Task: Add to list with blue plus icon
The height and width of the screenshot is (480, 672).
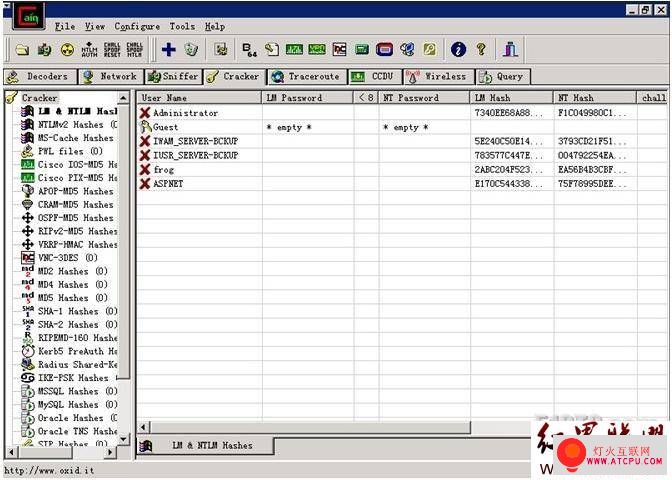Action: click(168, 50)
